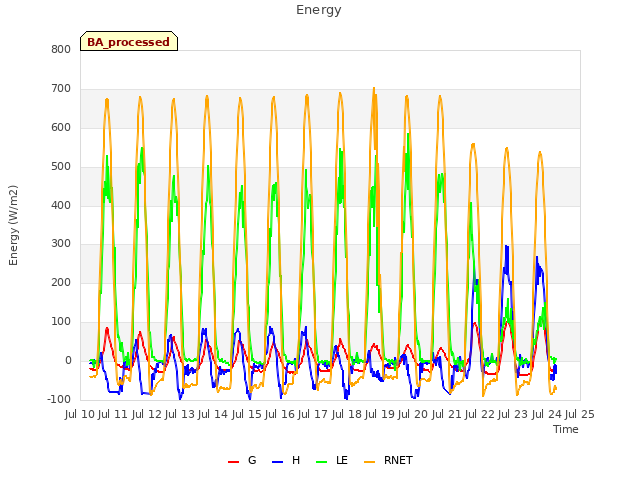Click the Energy (W/m2) y-axis label
Viewport: 640px width, 480px height.
tap(13, 225)
